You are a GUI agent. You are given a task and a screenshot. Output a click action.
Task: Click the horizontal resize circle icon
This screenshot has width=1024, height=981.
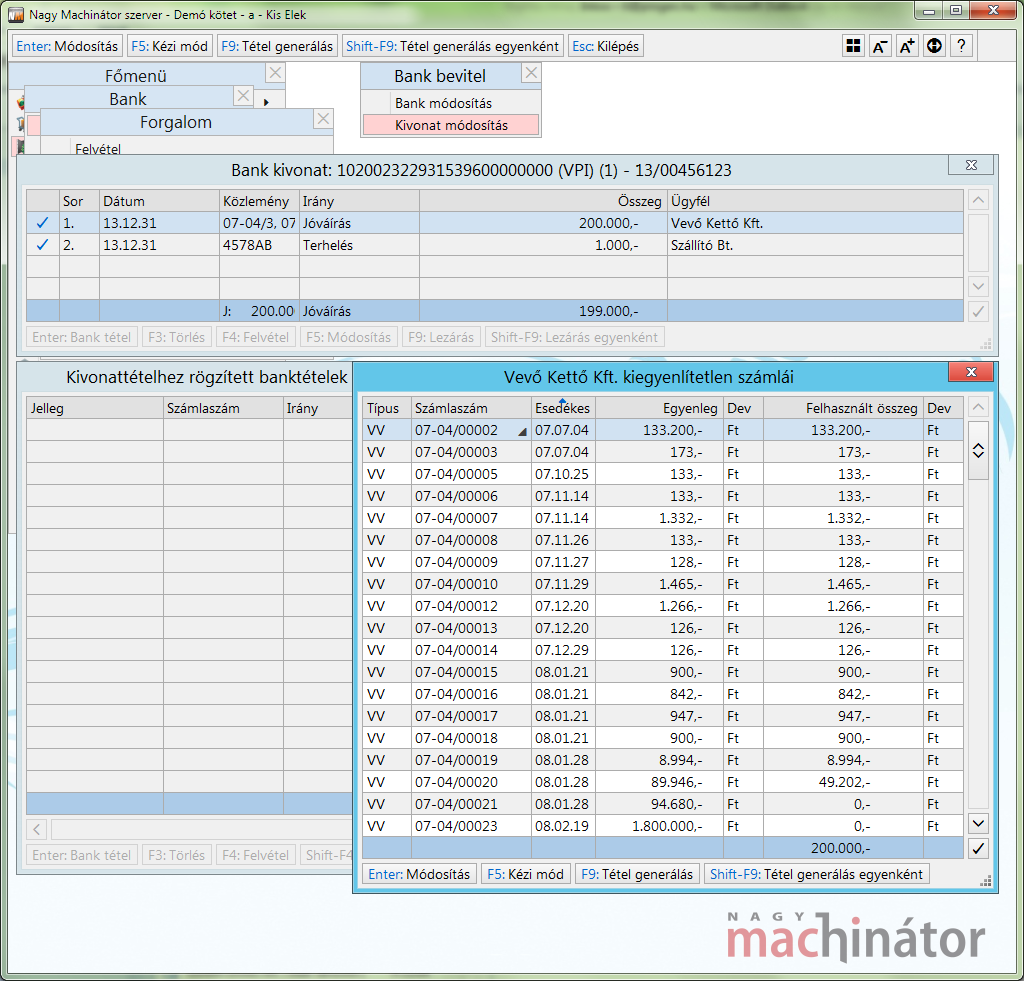click(934, 46)
